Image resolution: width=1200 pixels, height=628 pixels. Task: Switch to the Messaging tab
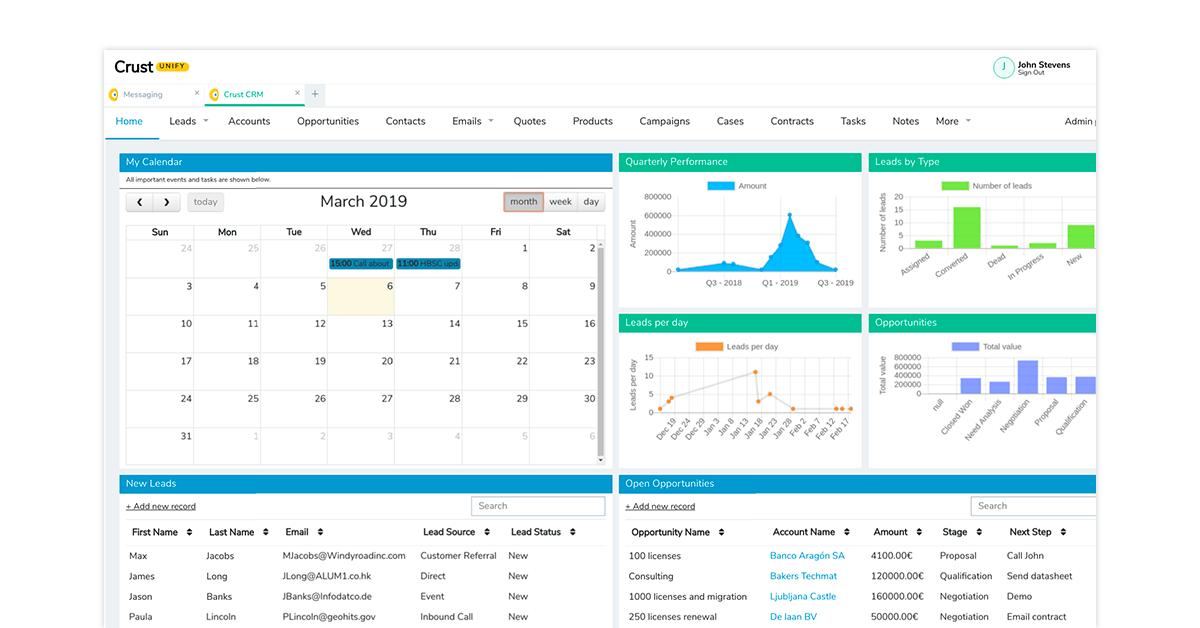143,95
